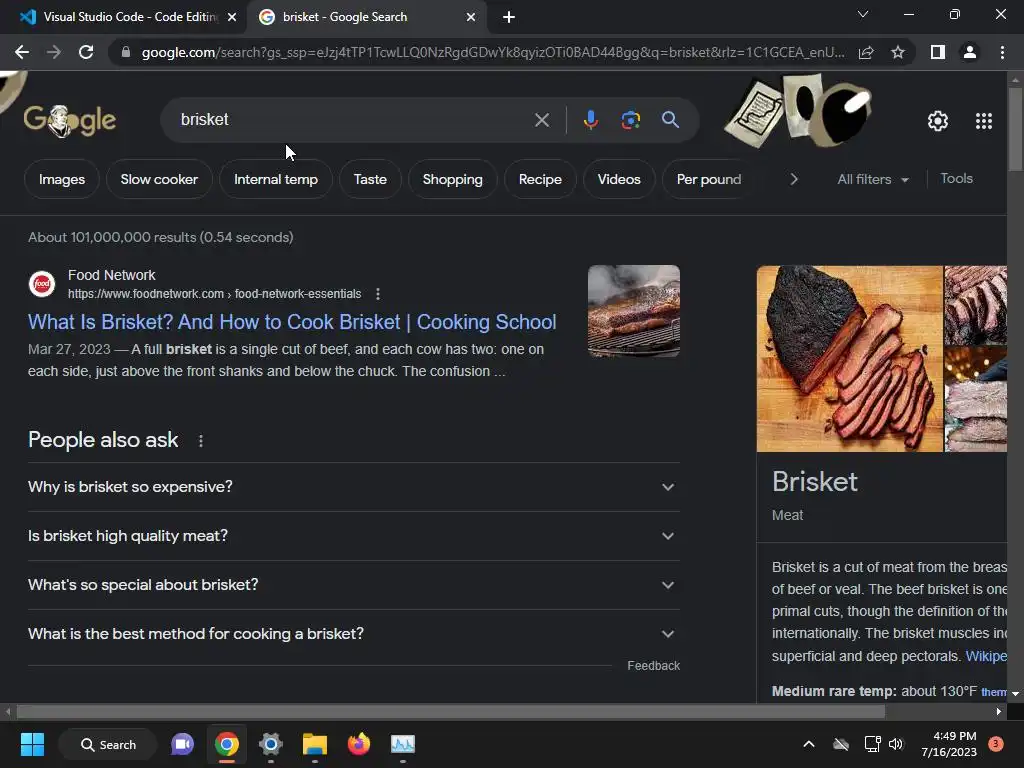
Task: Click into the brisket search field
Action: point(353,120)
